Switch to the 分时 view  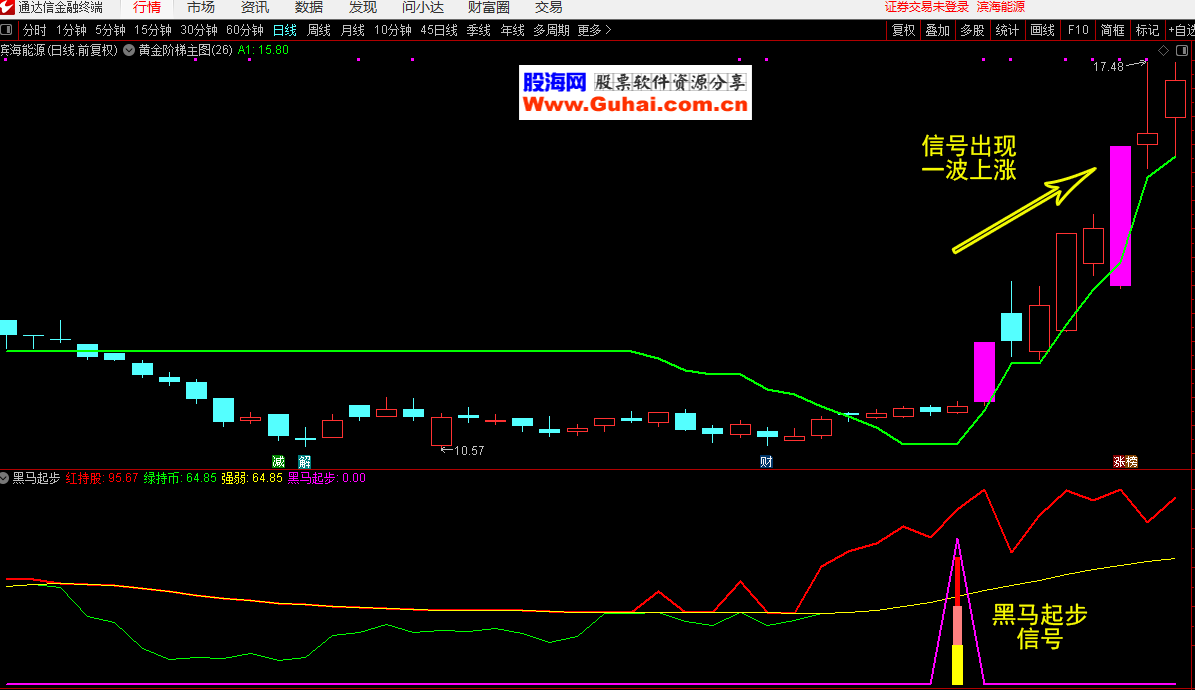34,31
